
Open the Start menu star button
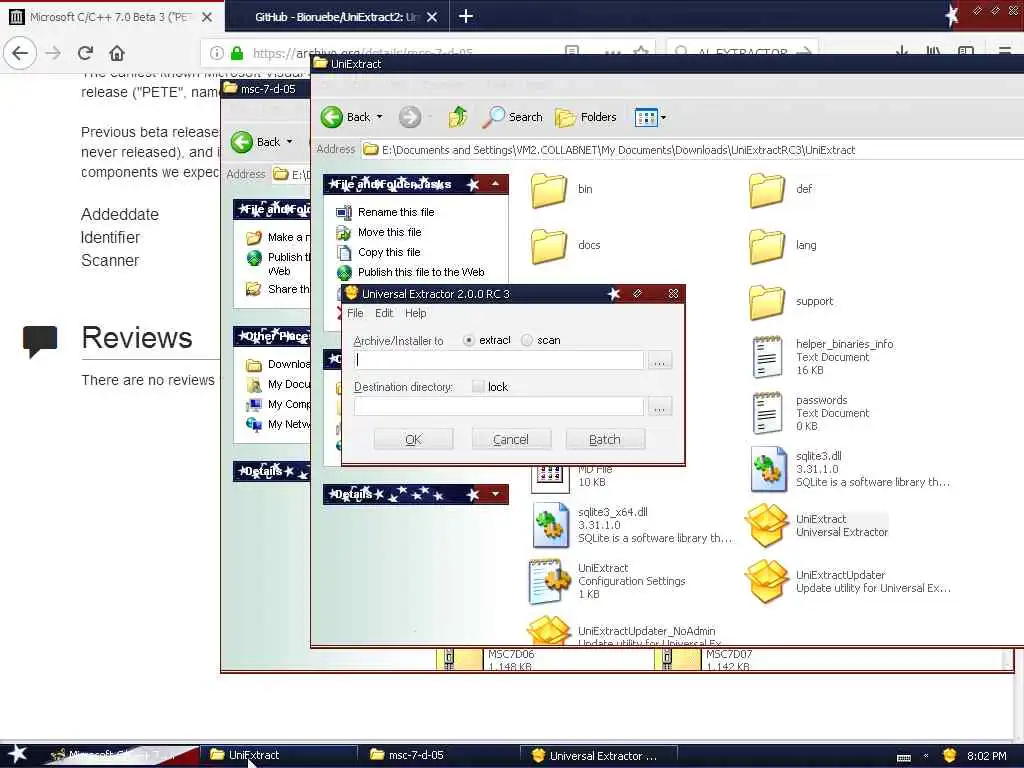18,754
